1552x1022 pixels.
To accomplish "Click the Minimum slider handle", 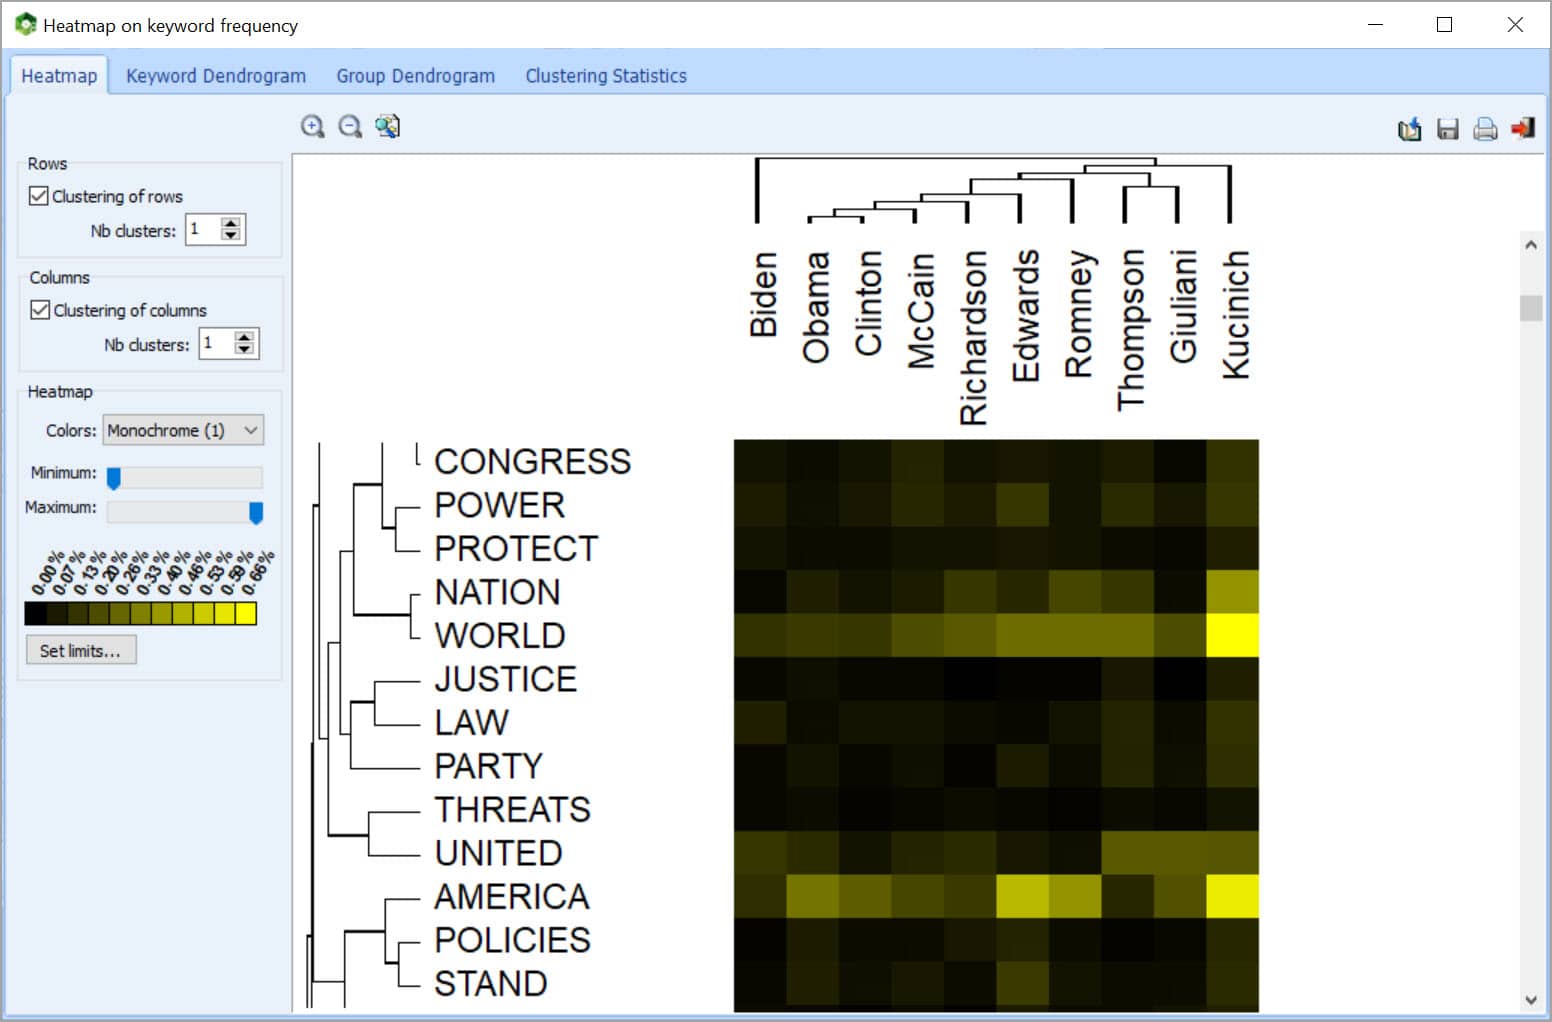I will 114,479.
